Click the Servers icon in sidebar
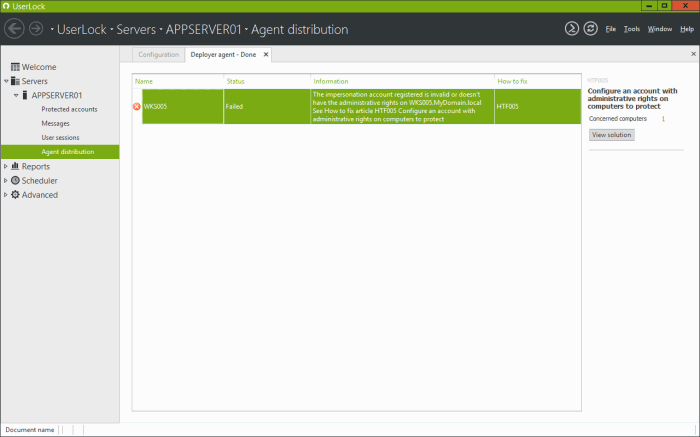This screenshot has width=700, height=437. coord(15,81)
